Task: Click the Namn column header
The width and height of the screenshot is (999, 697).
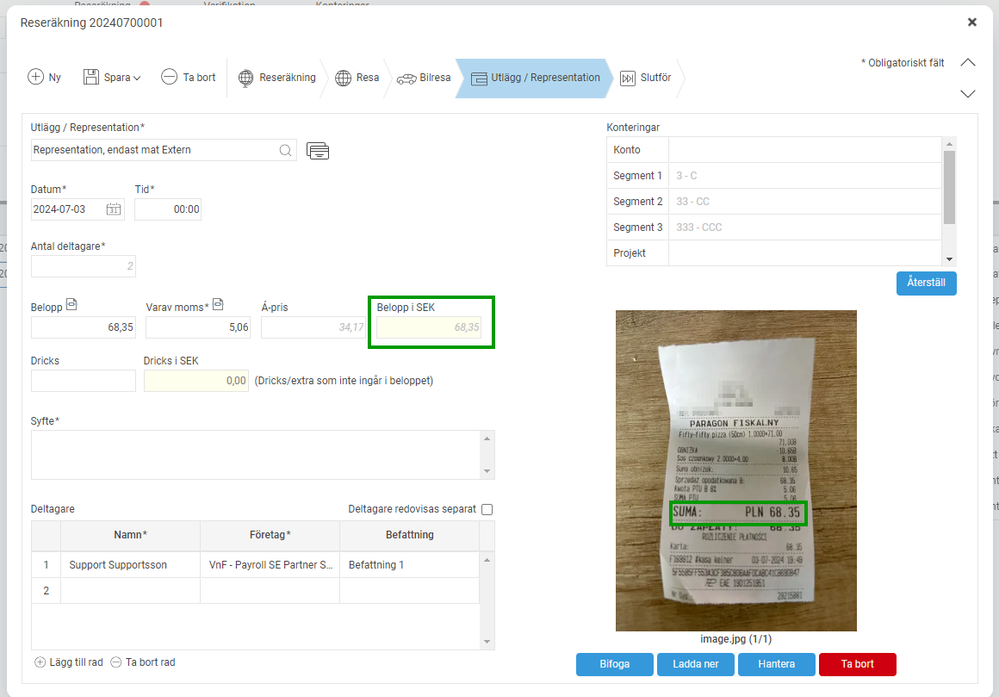Action: click(x=131, y=535)
